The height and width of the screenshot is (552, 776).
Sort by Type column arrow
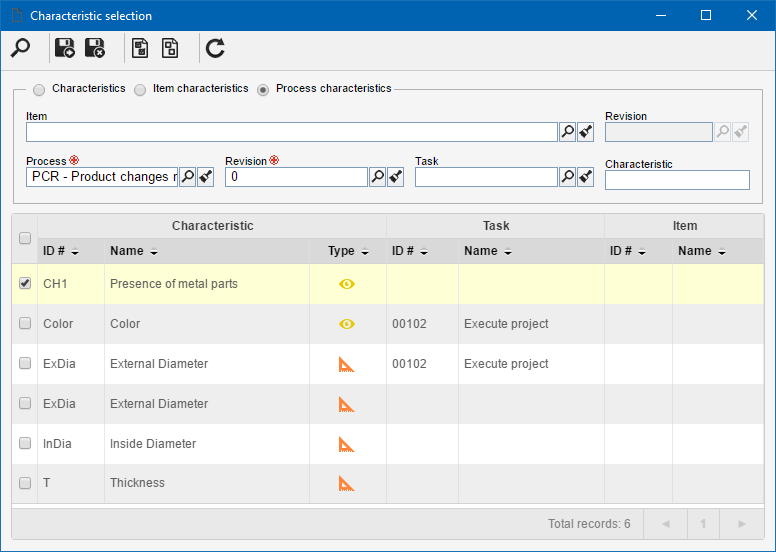(x=365, y=252)
